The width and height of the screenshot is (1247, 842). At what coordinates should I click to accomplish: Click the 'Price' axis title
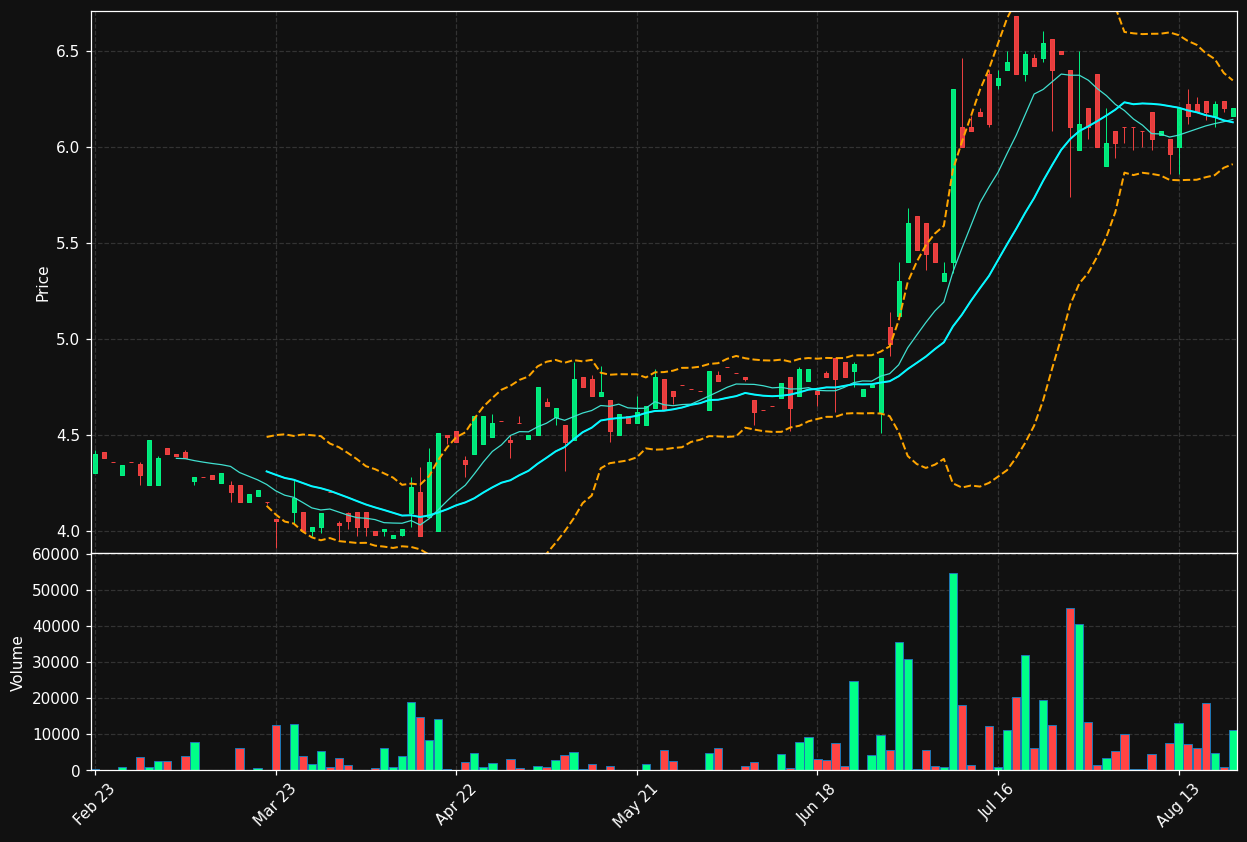pos(43,283)
